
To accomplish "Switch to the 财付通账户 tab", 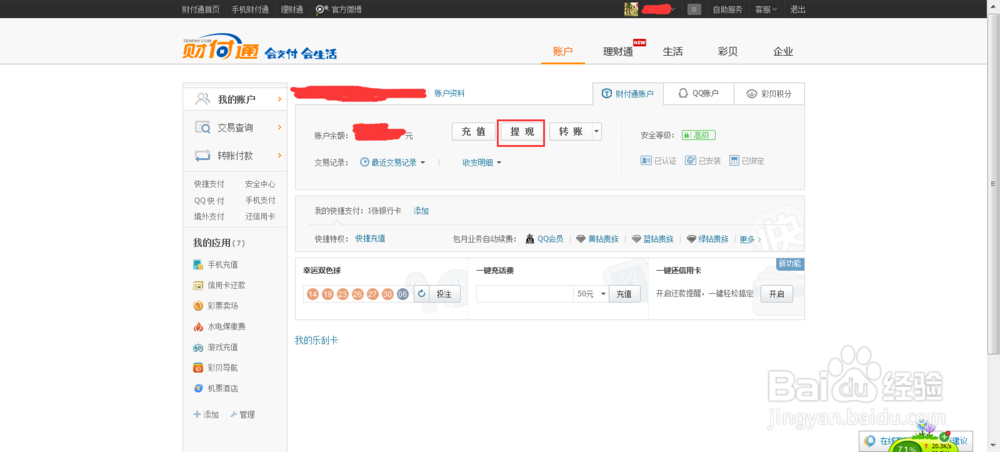I will pyautogui.click(x=628, y=93).
